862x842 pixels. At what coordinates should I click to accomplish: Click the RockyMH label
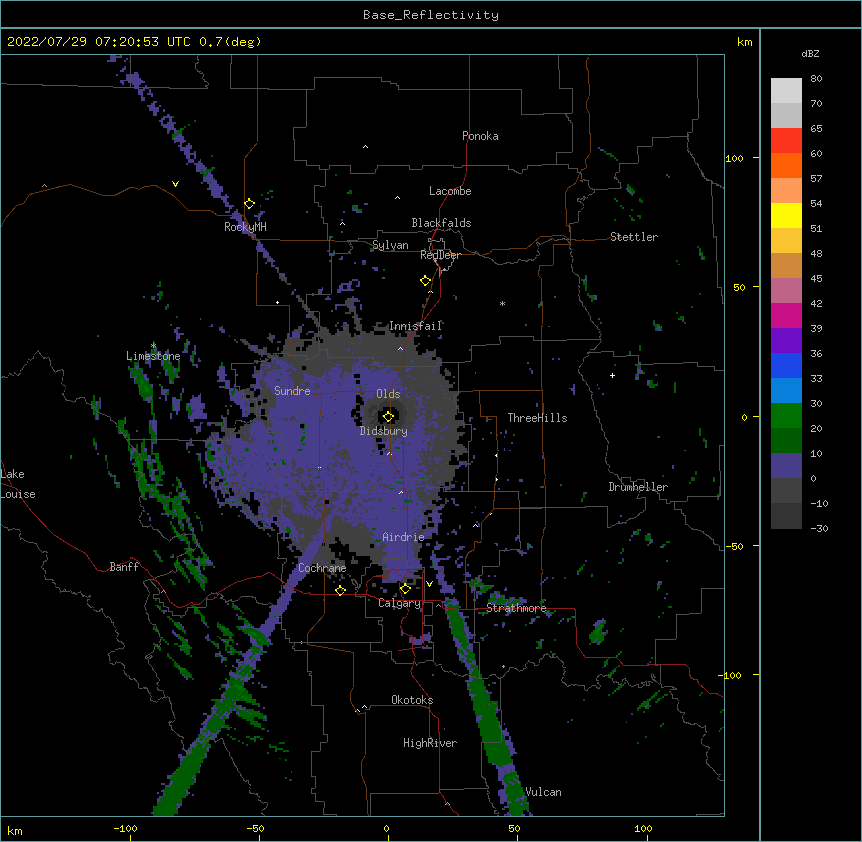coord(245,227)
